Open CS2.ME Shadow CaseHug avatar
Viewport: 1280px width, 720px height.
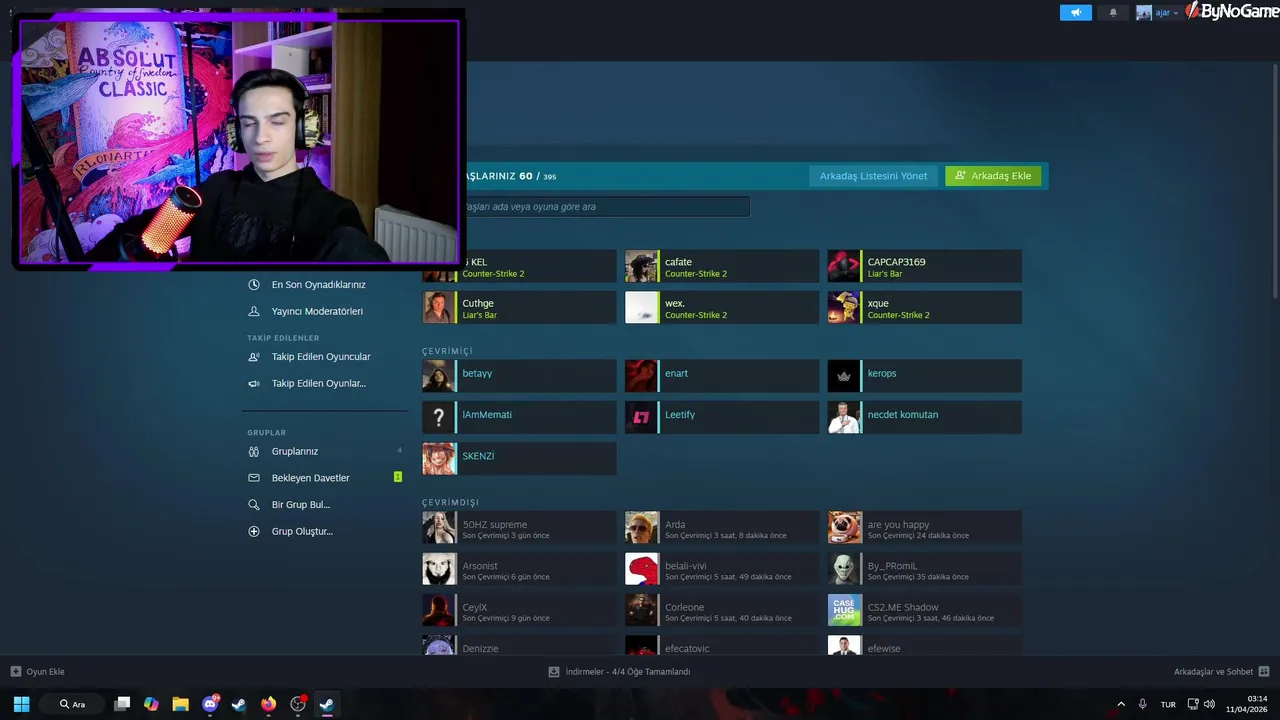[844, 610]
